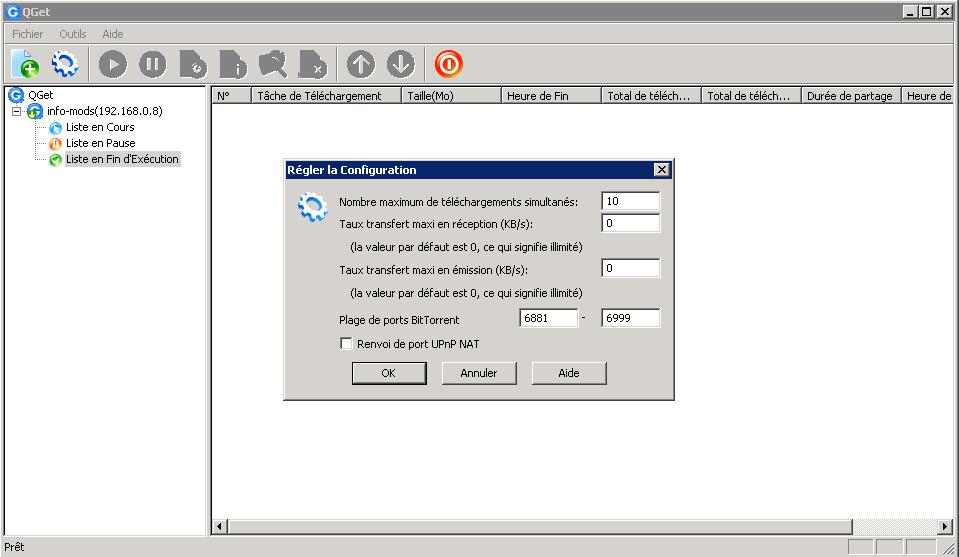This screenshot has width=959, height=557.
Task: Click the emission transfer rate field
Action: coord(631,268)
